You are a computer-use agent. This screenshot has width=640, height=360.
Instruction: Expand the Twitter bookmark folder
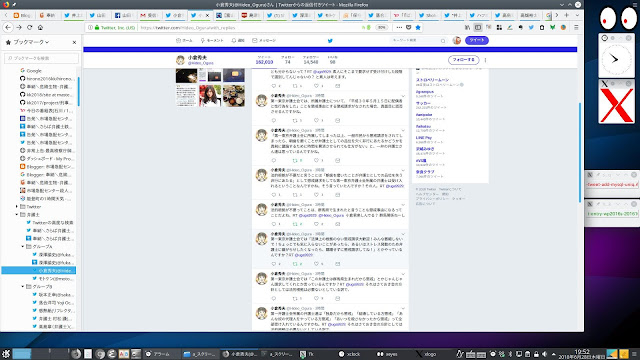pos(17,207)
